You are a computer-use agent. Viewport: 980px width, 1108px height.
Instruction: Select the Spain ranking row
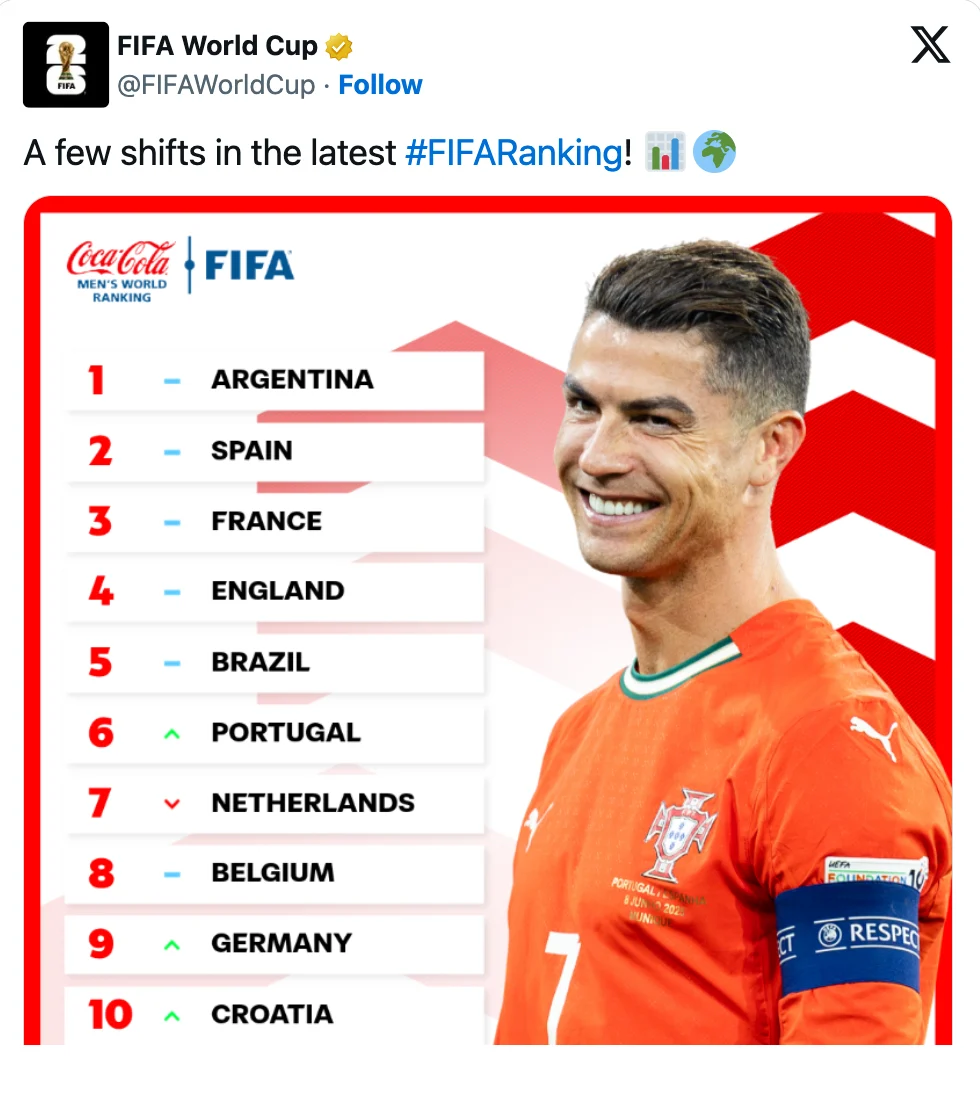[274, 451]
